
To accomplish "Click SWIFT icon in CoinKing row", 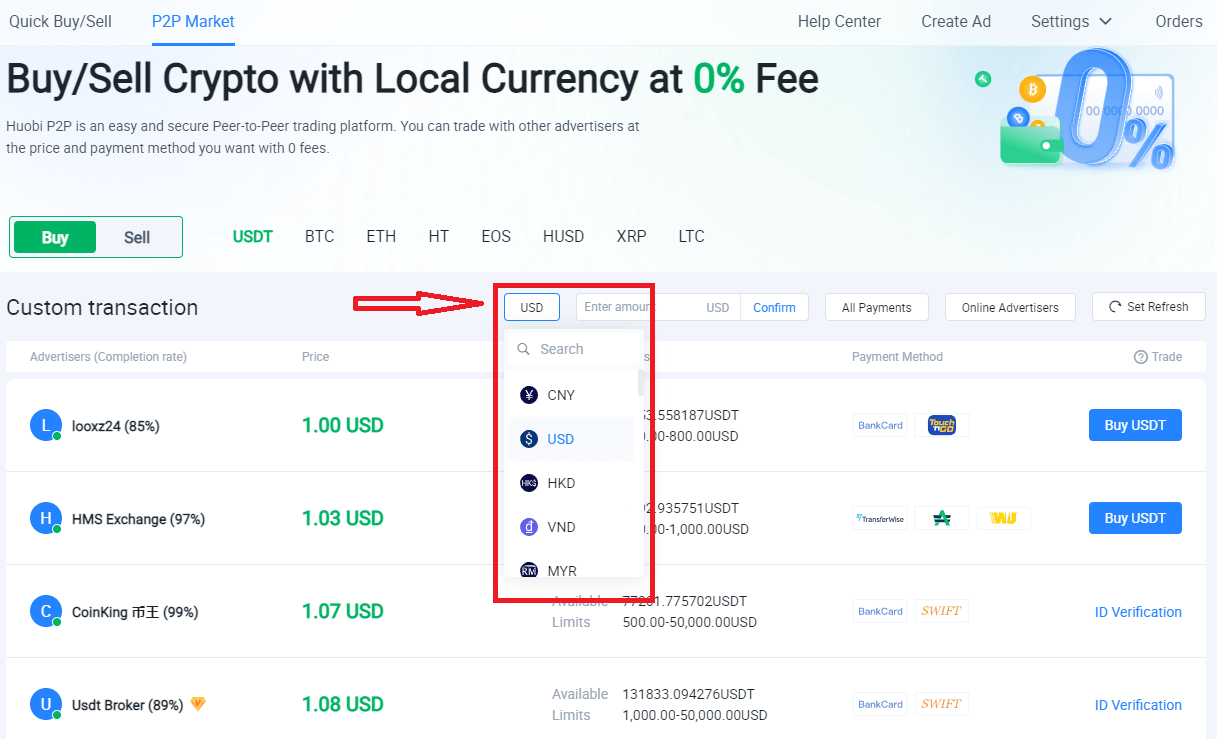I will pyautogui.click(x=942, y=611).
